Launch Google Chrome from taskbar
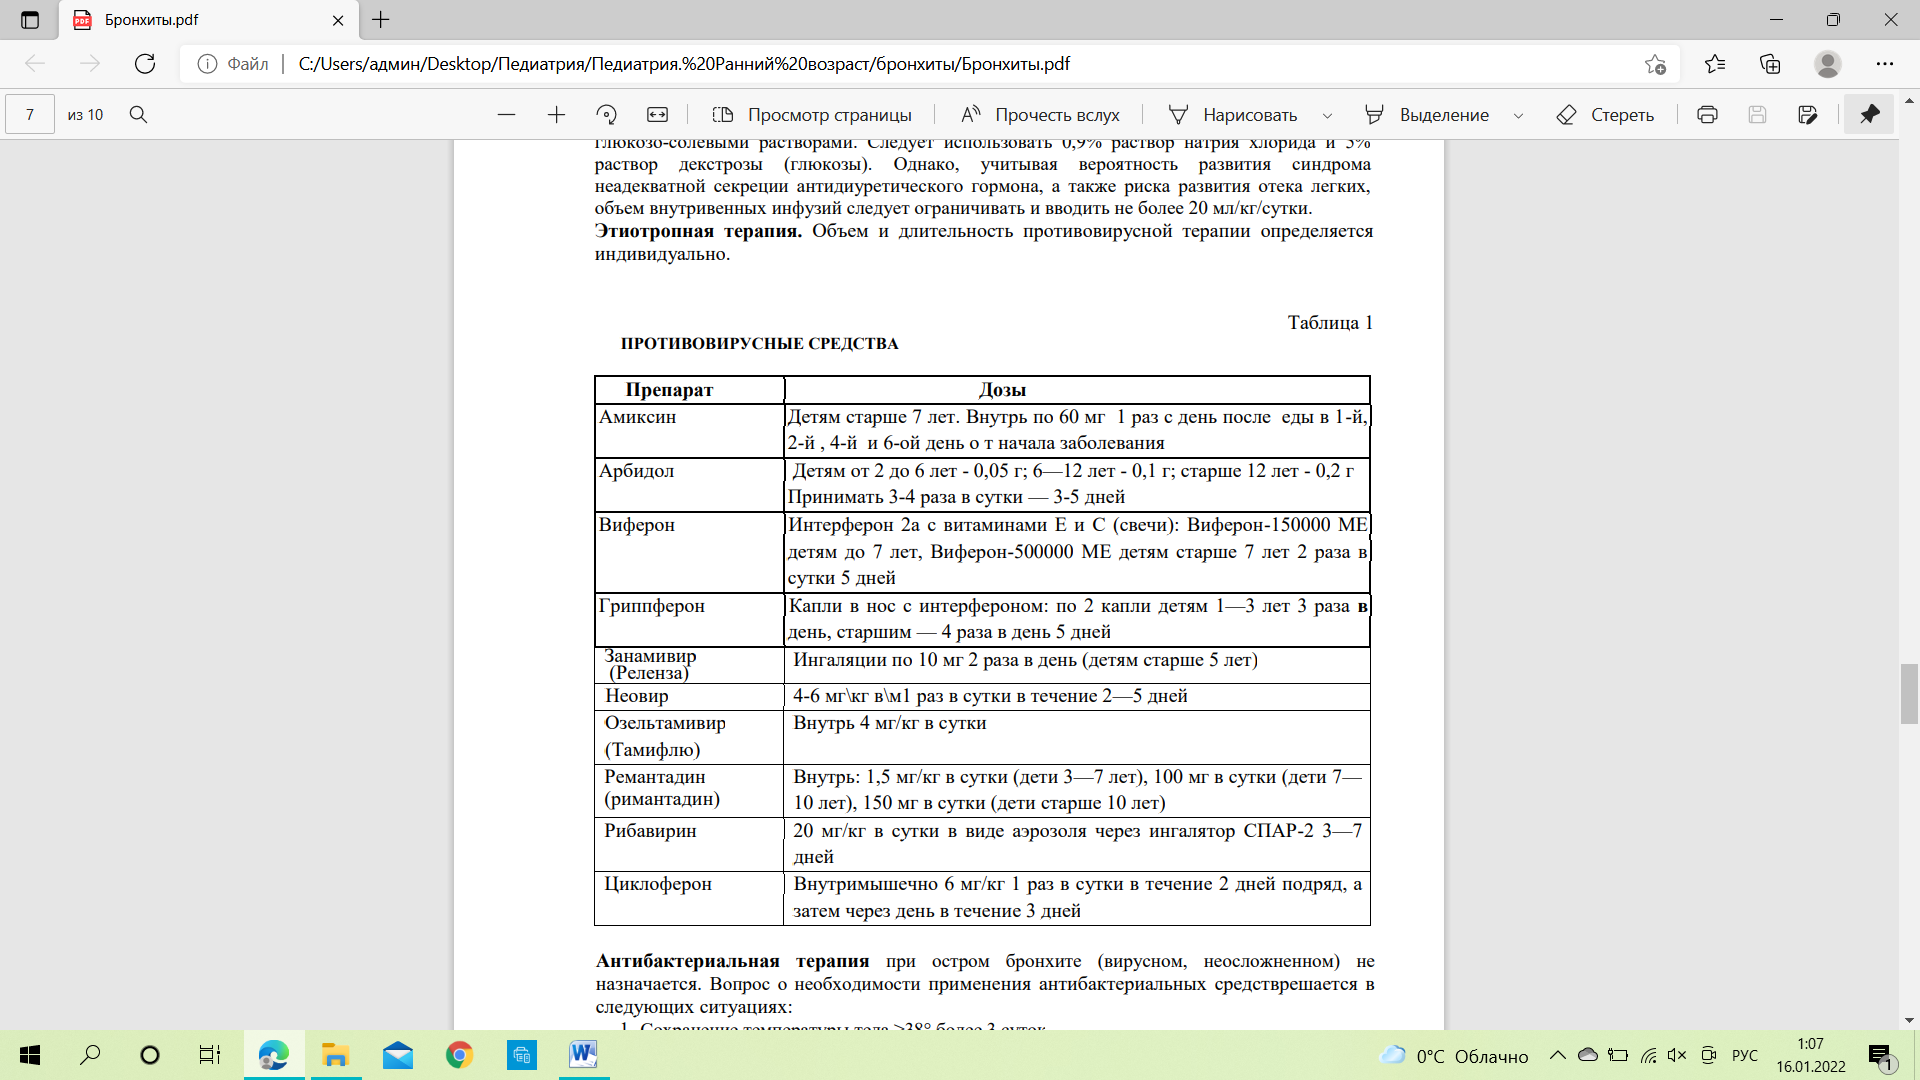 coord(459,1055)
